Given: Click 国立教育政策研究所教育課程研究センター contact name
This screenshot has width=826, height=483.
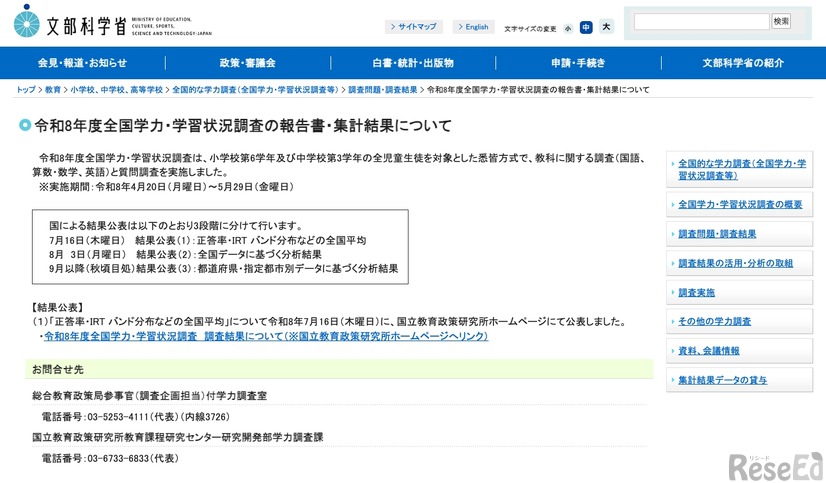Looking at the screenshot, I should click(x=178, y=437).
